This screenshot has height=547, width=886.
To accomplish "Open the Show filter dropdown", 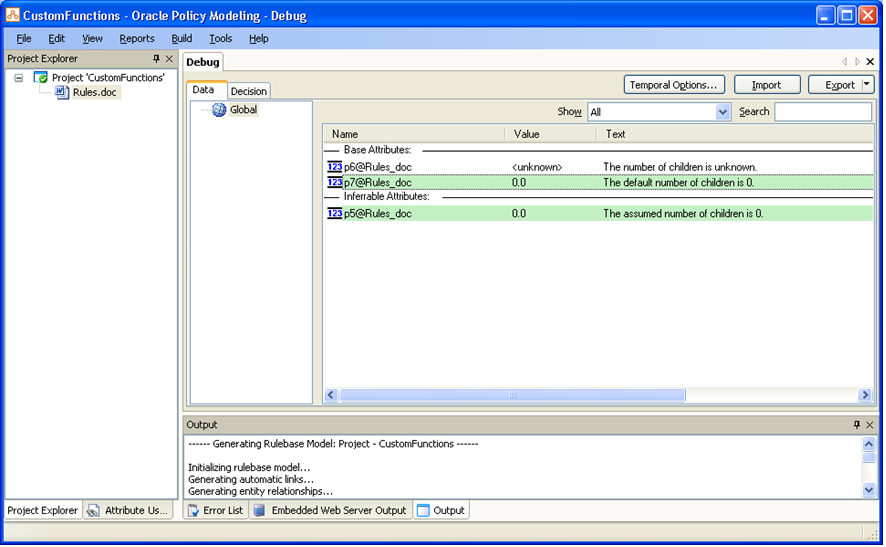I will (722, 112).
